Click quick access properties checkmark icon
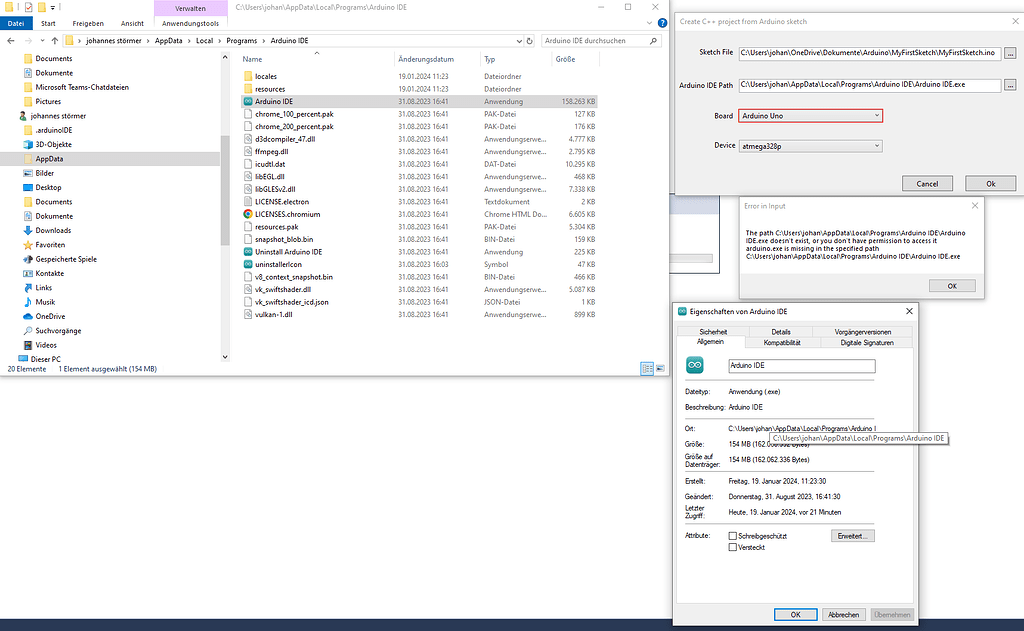1024x631 pixels. pyautogui.click(x=29, y=7)
